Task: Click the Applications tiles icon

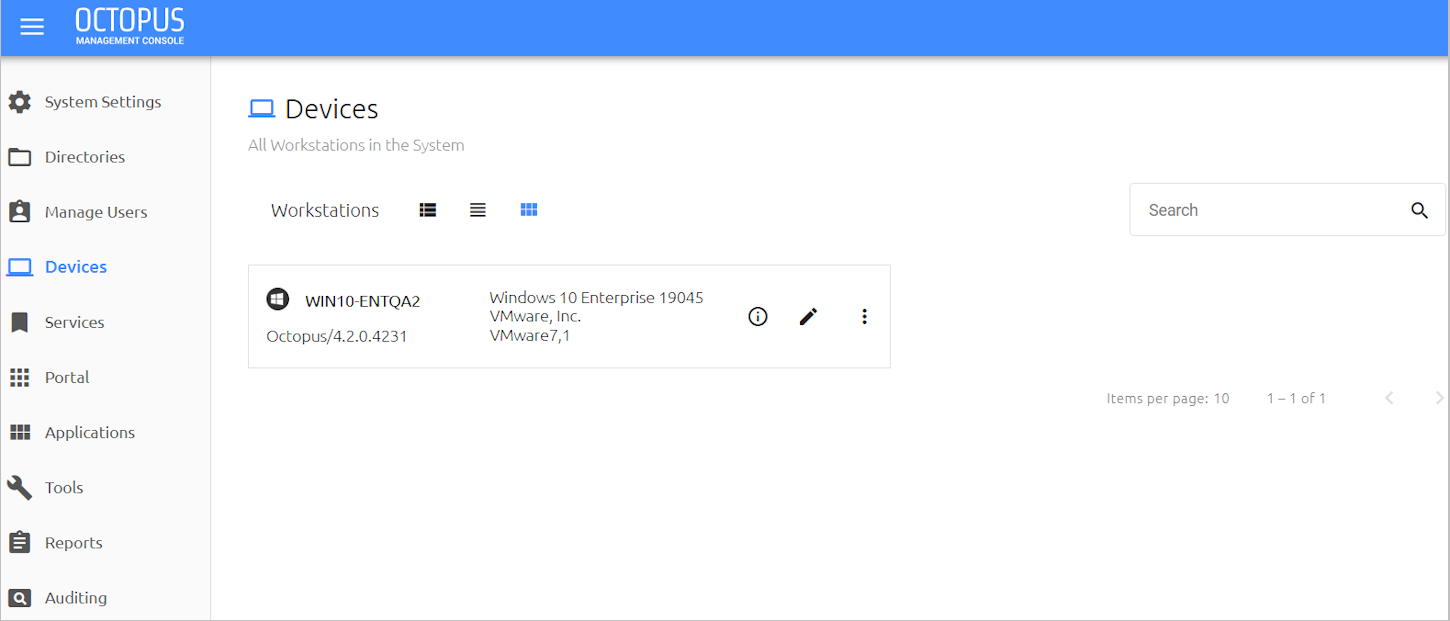Action: (19, 432)
